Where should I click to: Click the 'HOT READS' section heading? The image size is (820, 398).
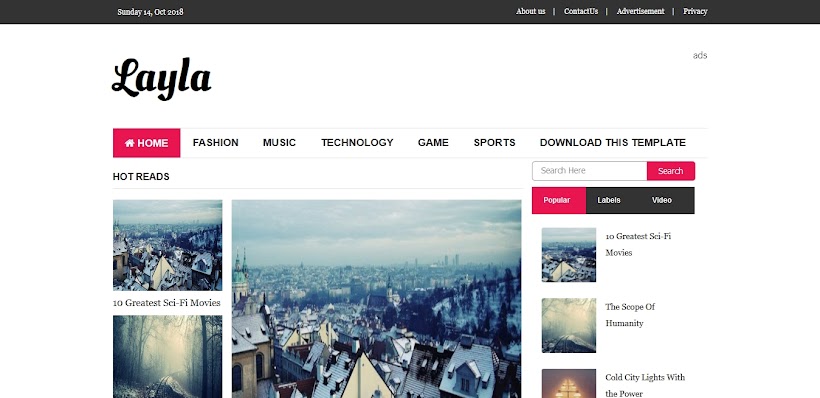click(x=141, y=177)
